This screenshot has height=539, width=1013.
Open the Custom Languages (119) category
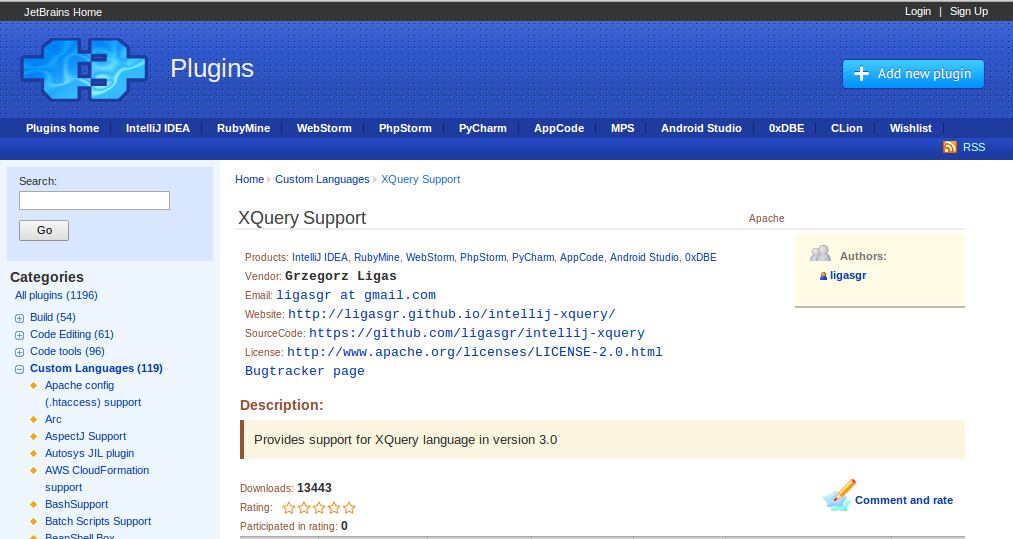click(96, 368)
